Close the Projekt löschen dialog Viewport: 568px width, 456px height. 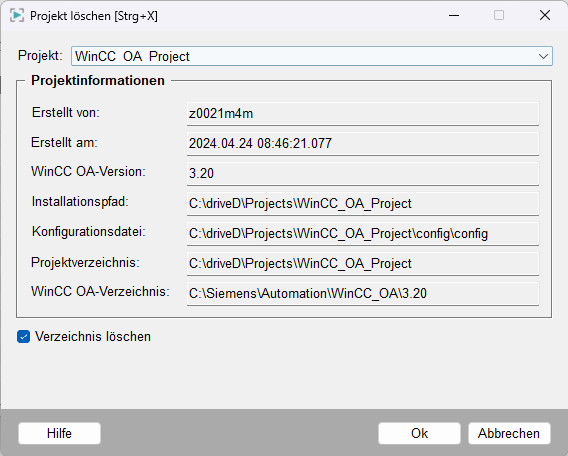coord(545,15)
